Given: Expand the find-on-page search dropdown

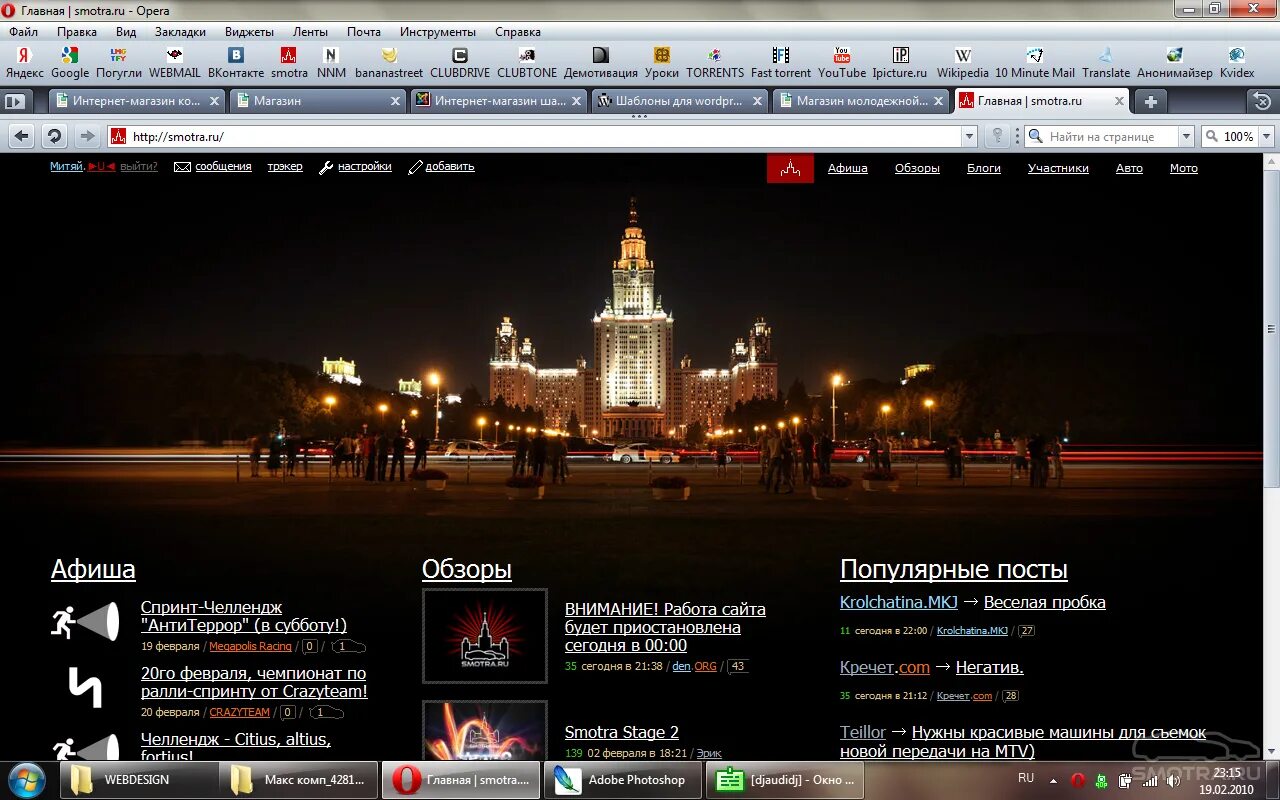Looking at the screenshot, I should click(x=1186, y=136).
